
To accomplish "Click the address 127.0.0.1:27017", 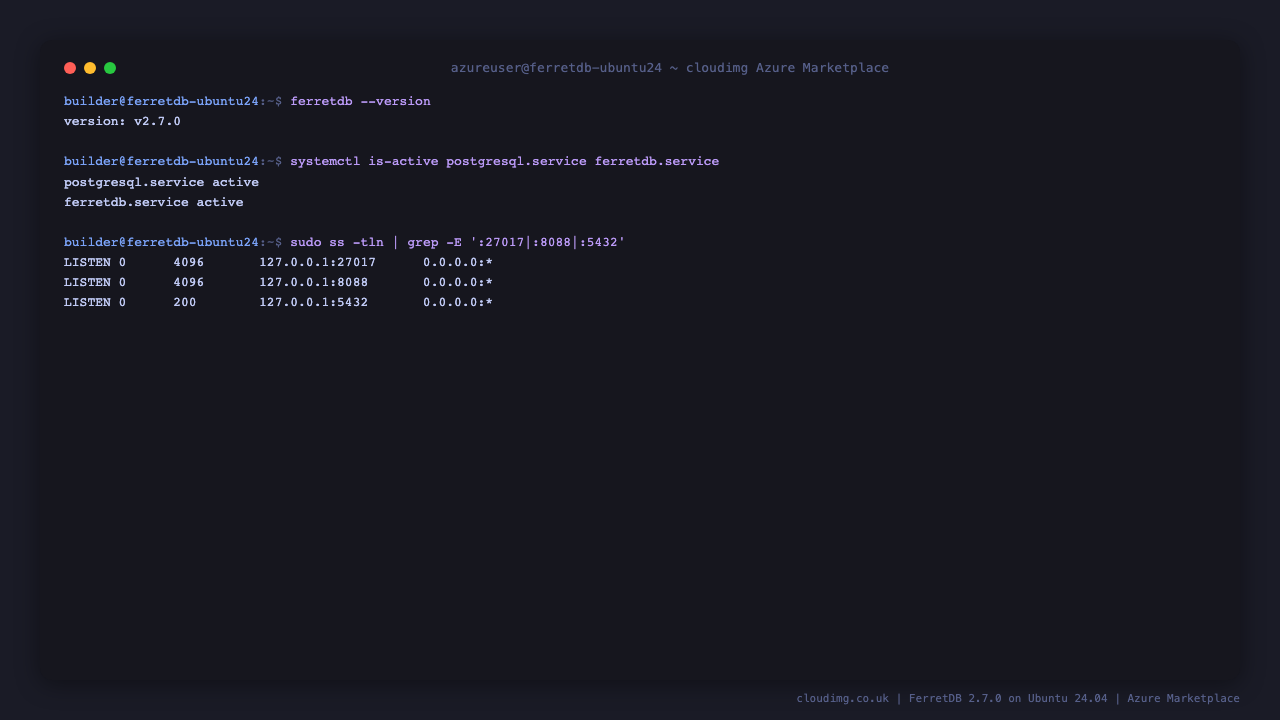I will coord(318,262).
